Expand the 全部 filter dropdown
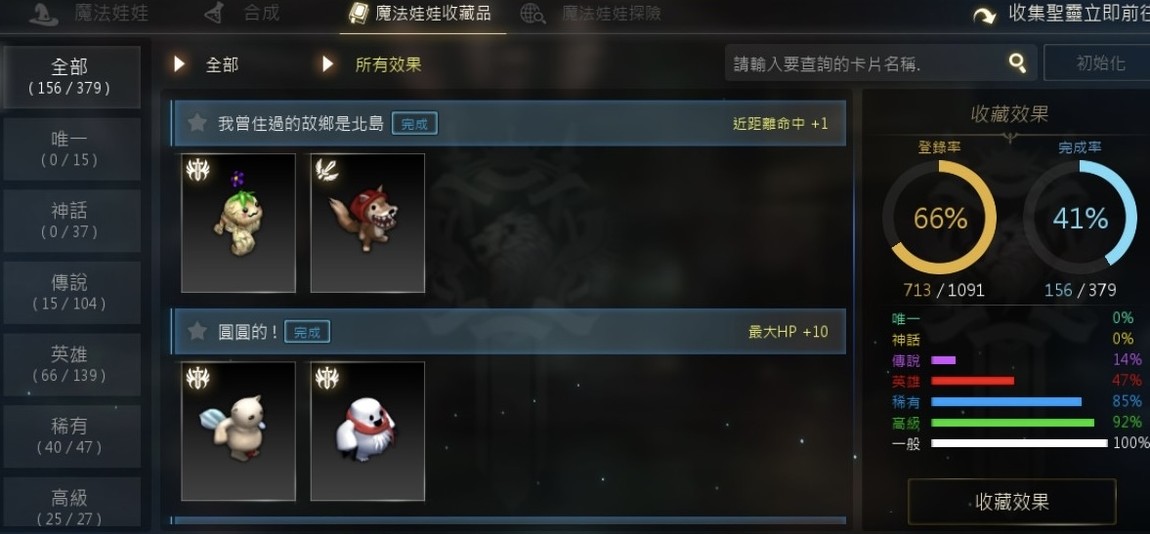The width and height of the screenshot is (1150, 534). click(206, 65)
